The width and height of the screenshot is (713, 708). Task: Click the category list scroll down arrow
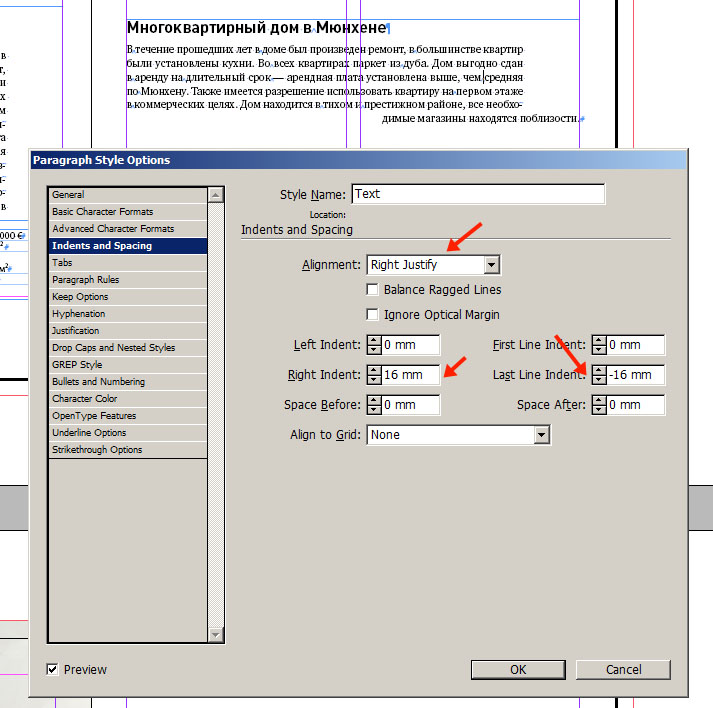(216, 634)
